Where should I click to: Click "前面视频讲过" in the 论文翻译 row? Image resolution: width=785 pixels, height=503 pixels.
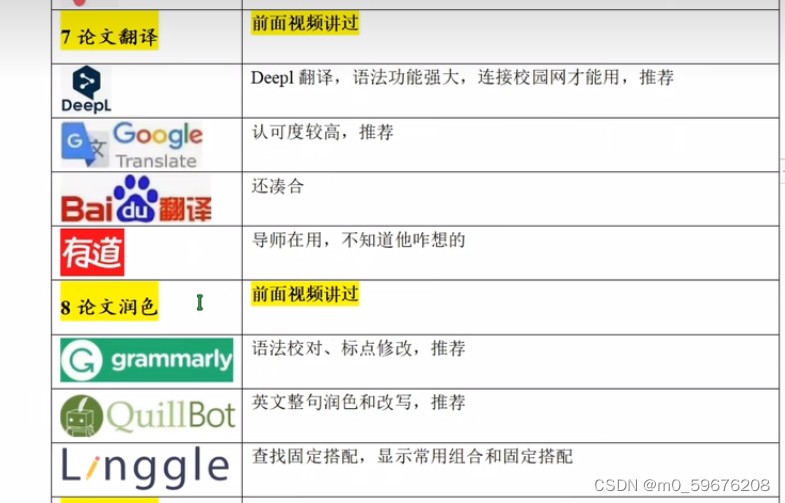coord(305,23)
